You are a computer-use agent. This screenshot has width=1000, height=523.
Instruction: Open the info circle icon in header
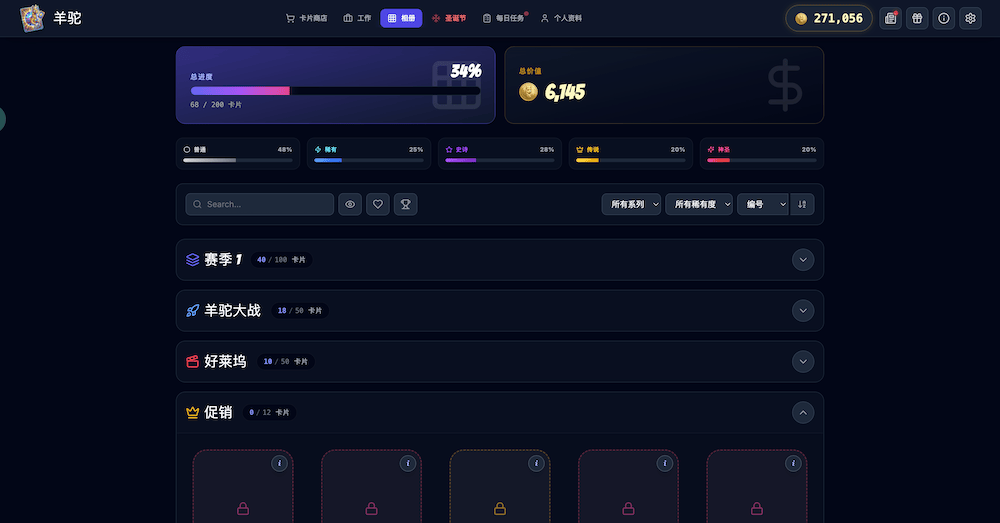tap(943, 18)
